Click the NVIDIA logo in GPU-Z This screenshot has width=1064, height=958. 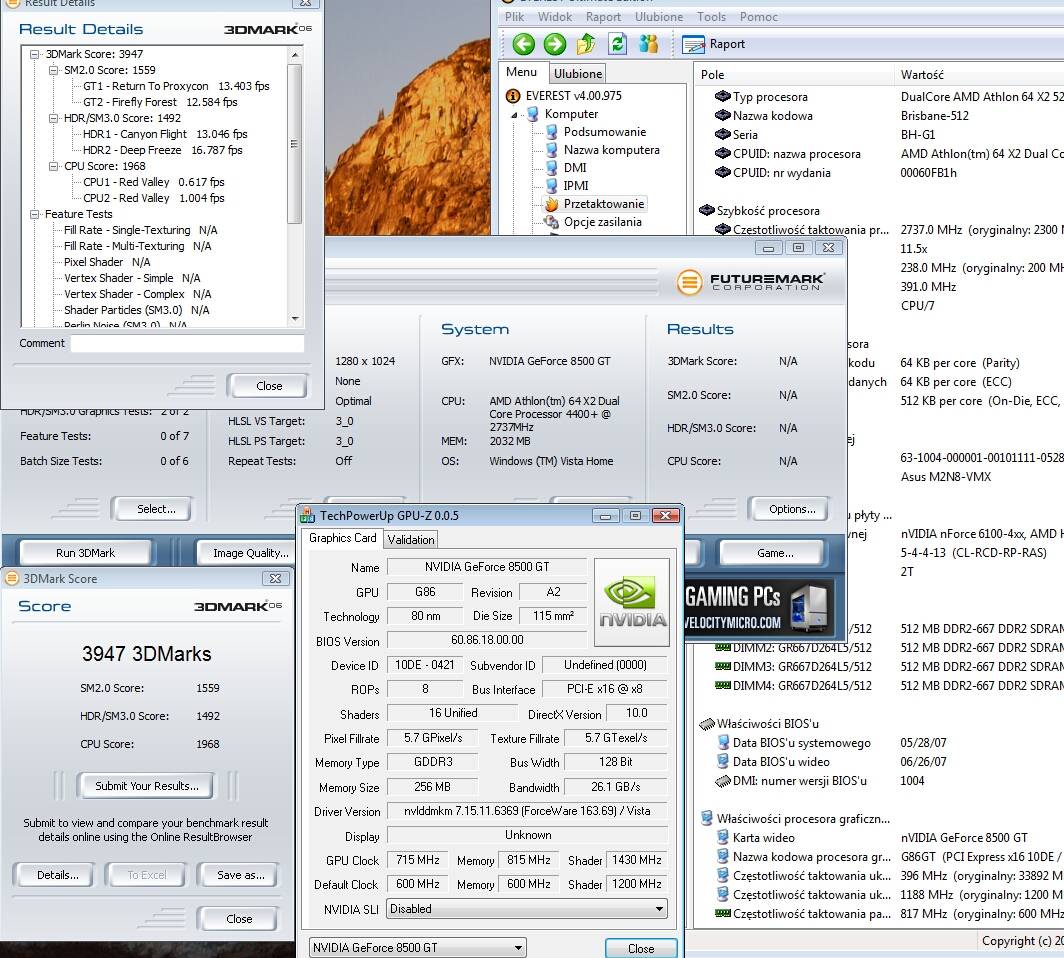point(632,602)
